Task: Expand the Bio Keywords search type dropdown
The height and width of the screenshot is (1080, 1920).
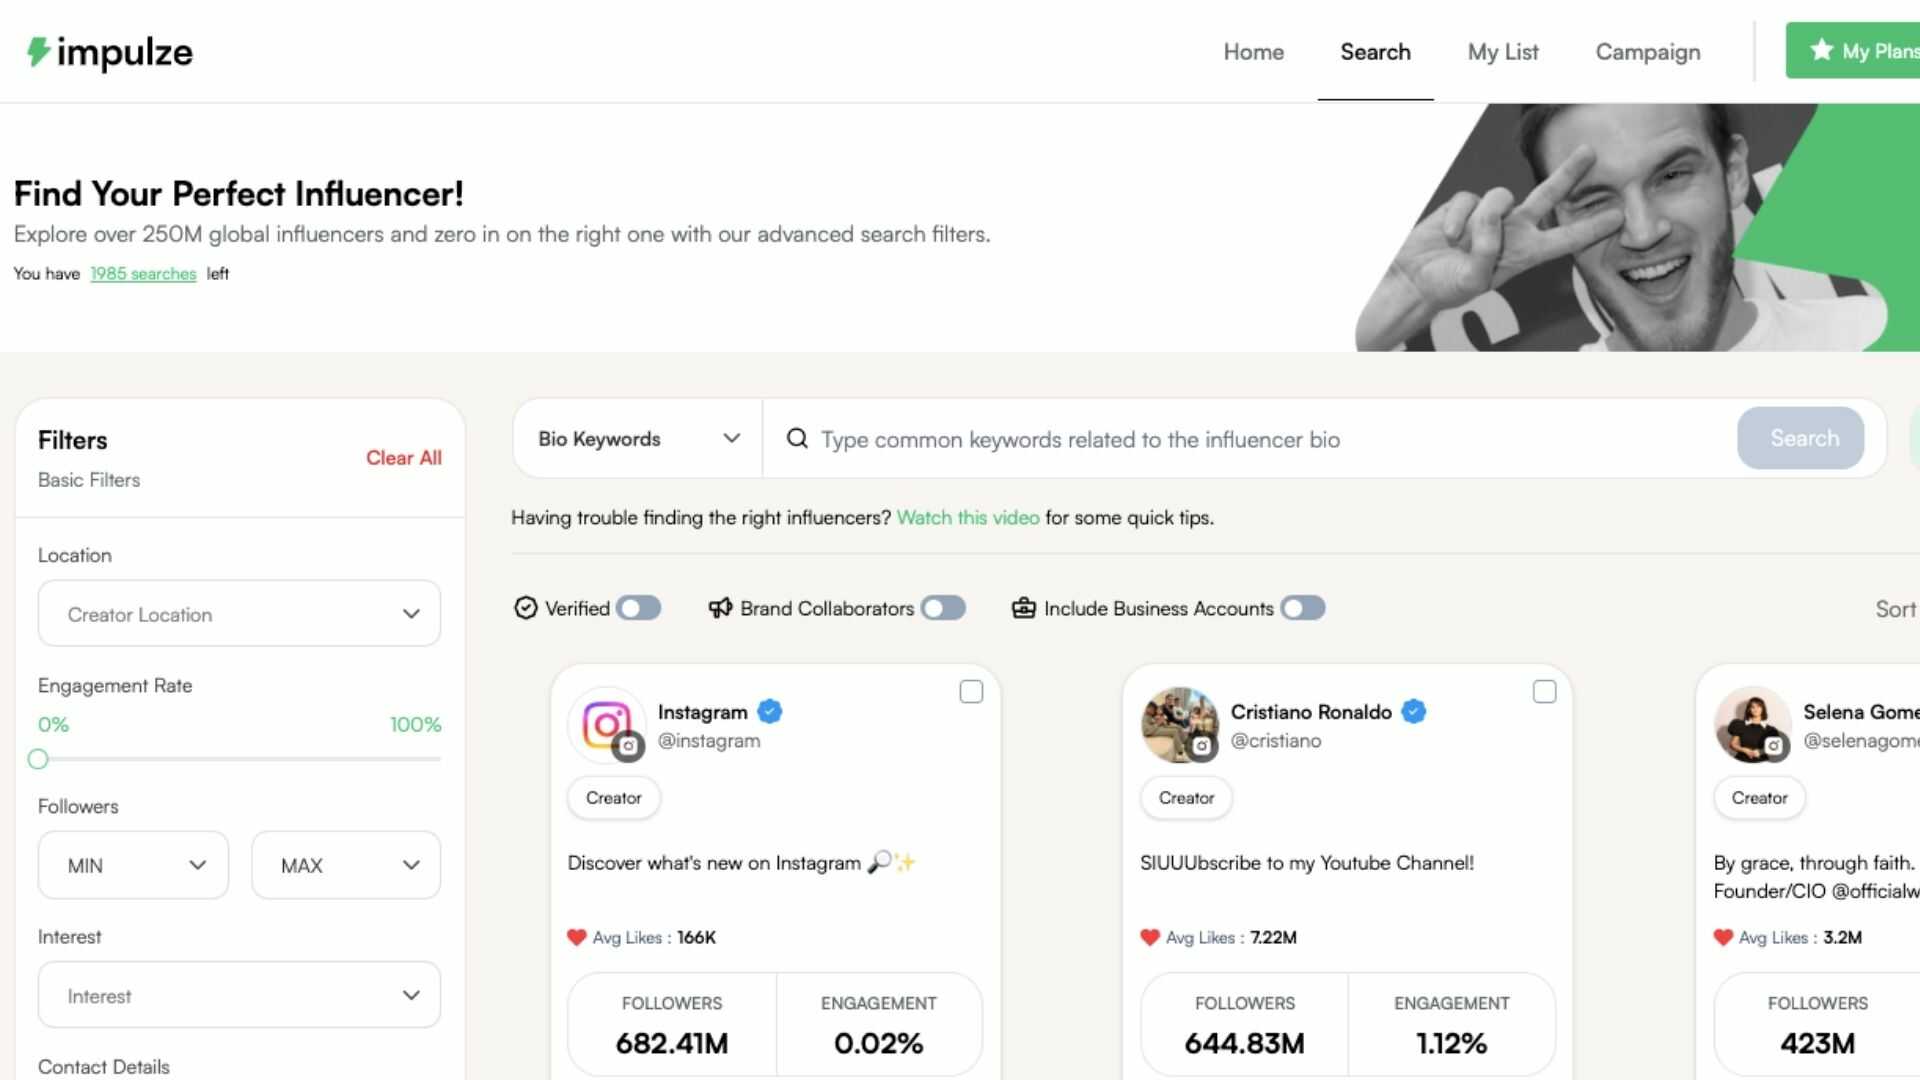Action: pyautogui.click(x=638, y=438)
